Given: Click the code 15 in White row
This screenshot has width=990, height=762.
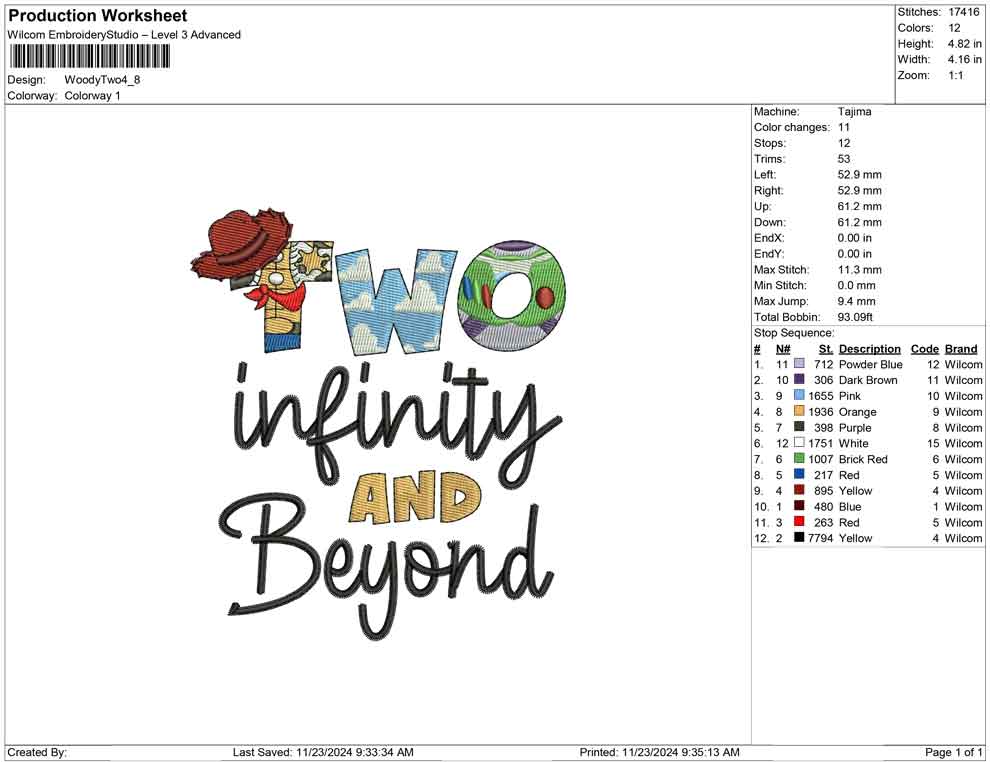Looking at the screenshot, I should click(x=933, y=443).
